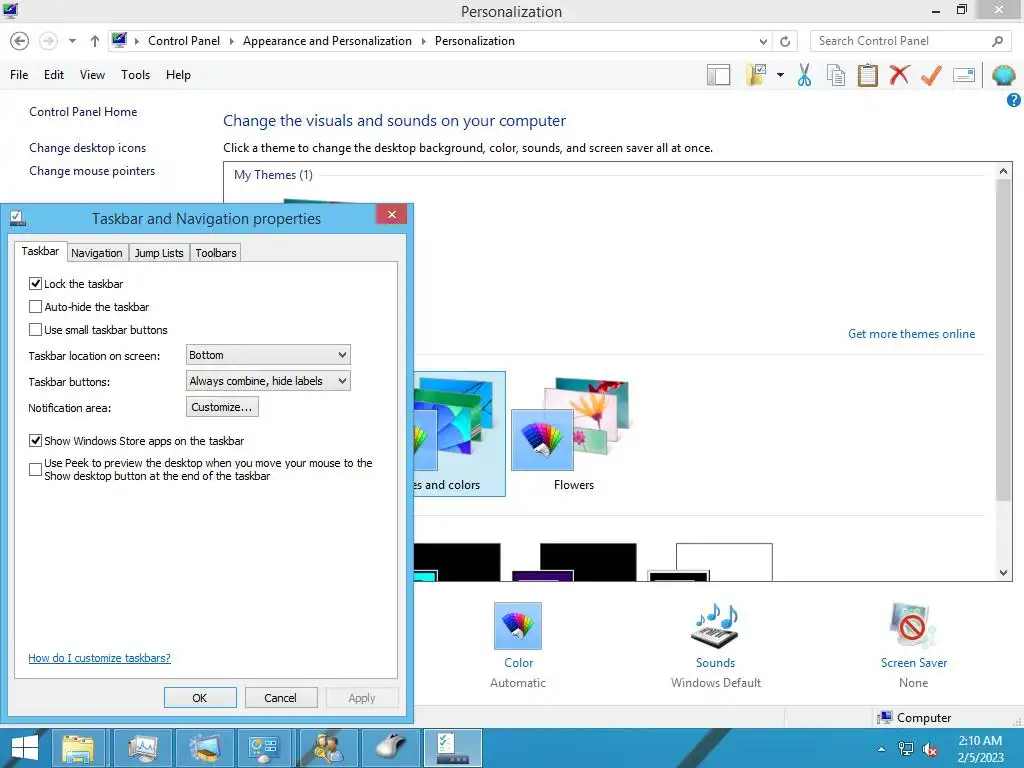
Task: Click Refresh button in address bar
Action: (785, 41)
